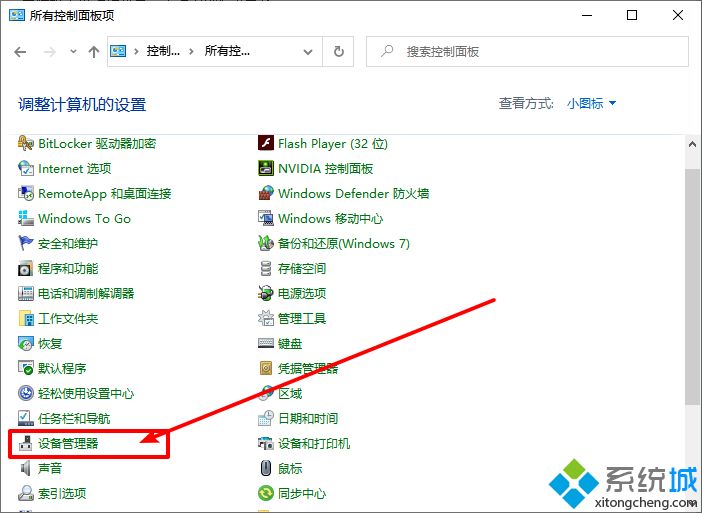This screenshot has width=702, height=513.
Task: Click the scrollbar up arrow
Action: 692,145
